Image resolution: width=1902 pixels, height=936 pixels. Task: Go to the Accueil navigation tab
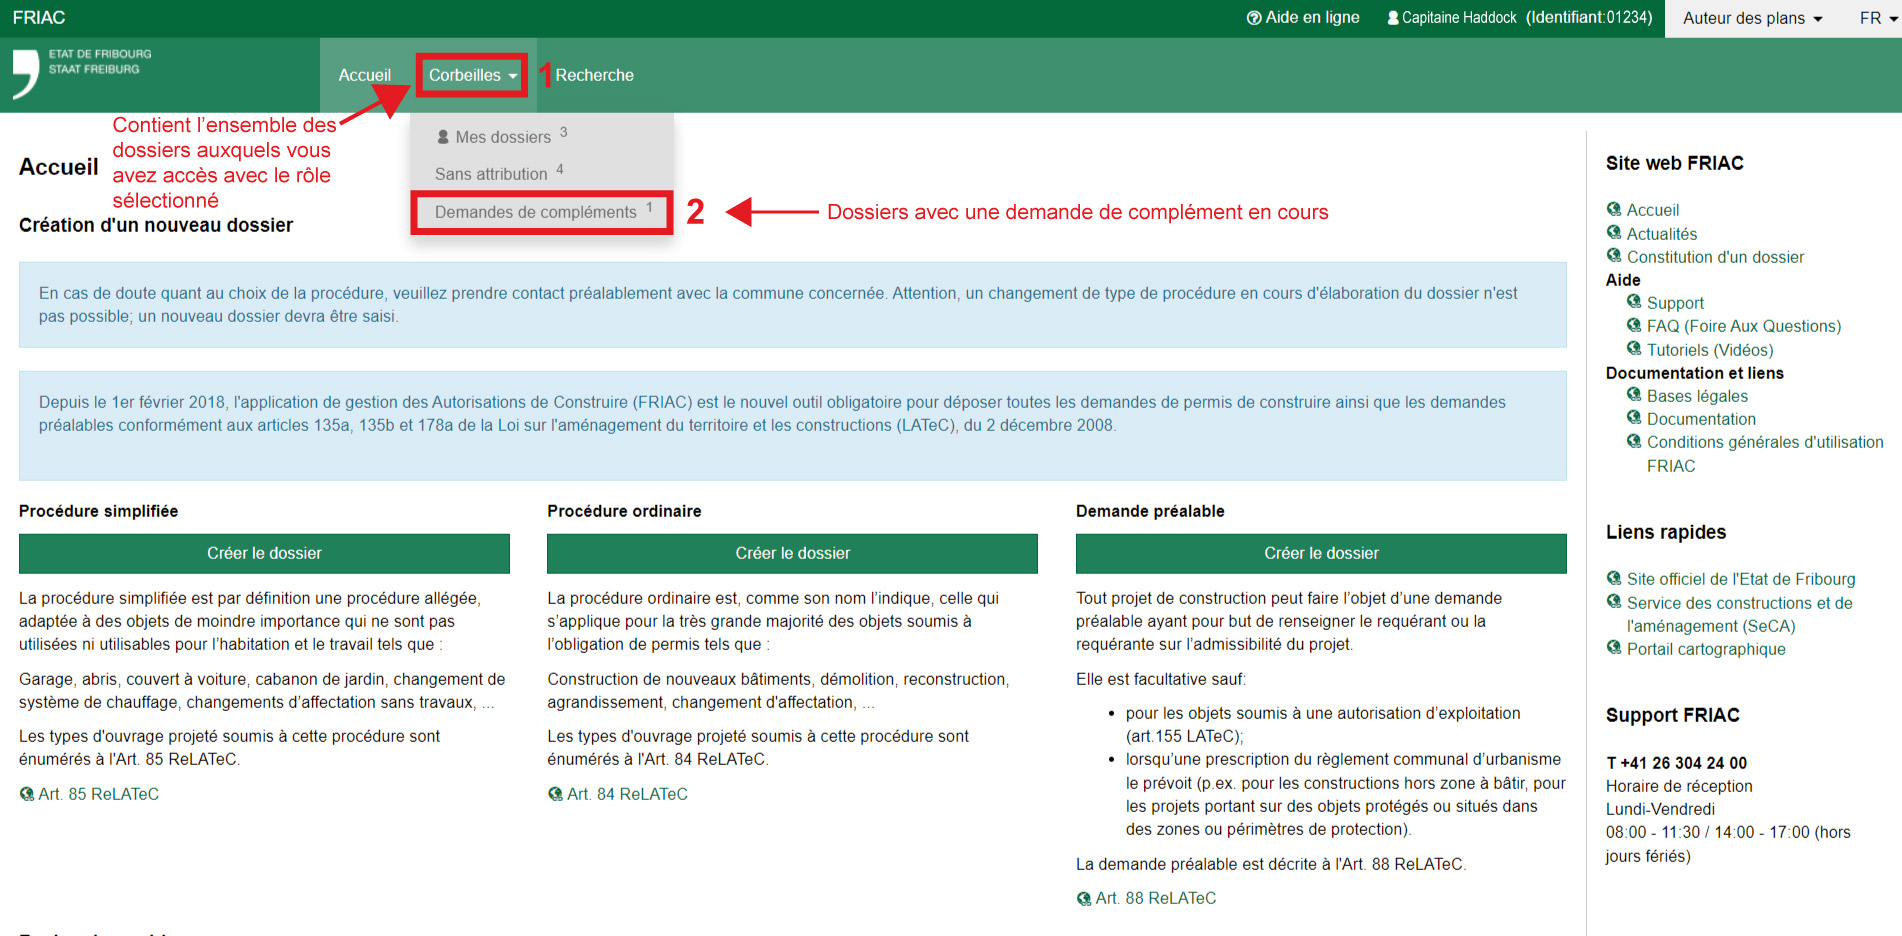pyautogui.click(x=364, y=75)
